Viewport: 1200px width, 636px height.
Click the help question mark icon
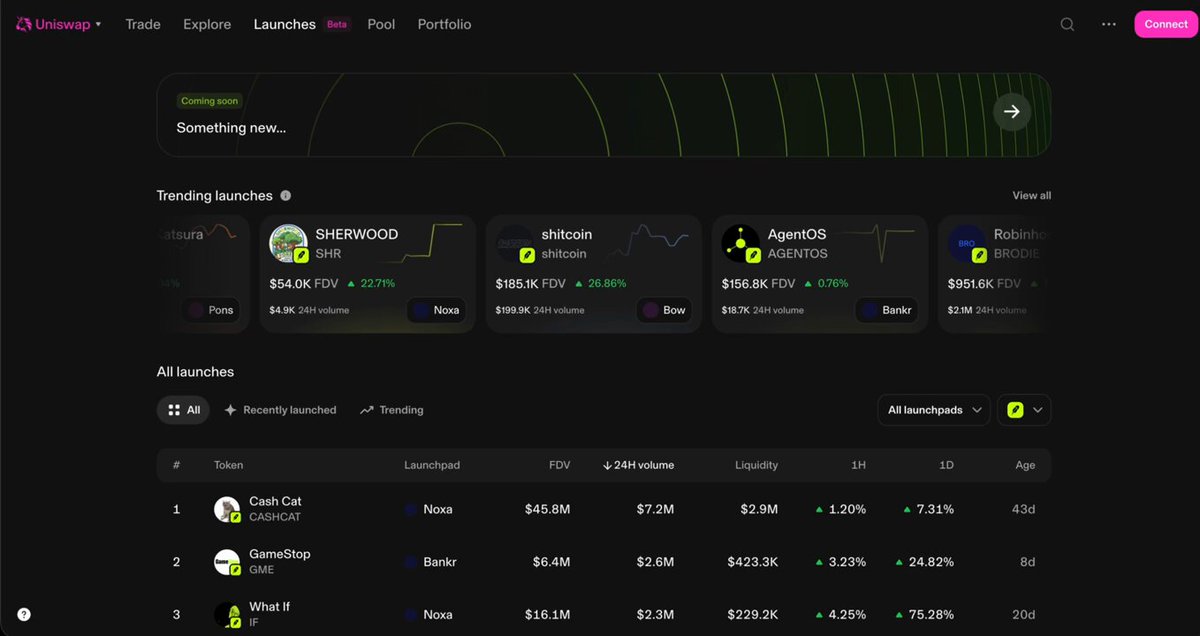coord(24,615)
